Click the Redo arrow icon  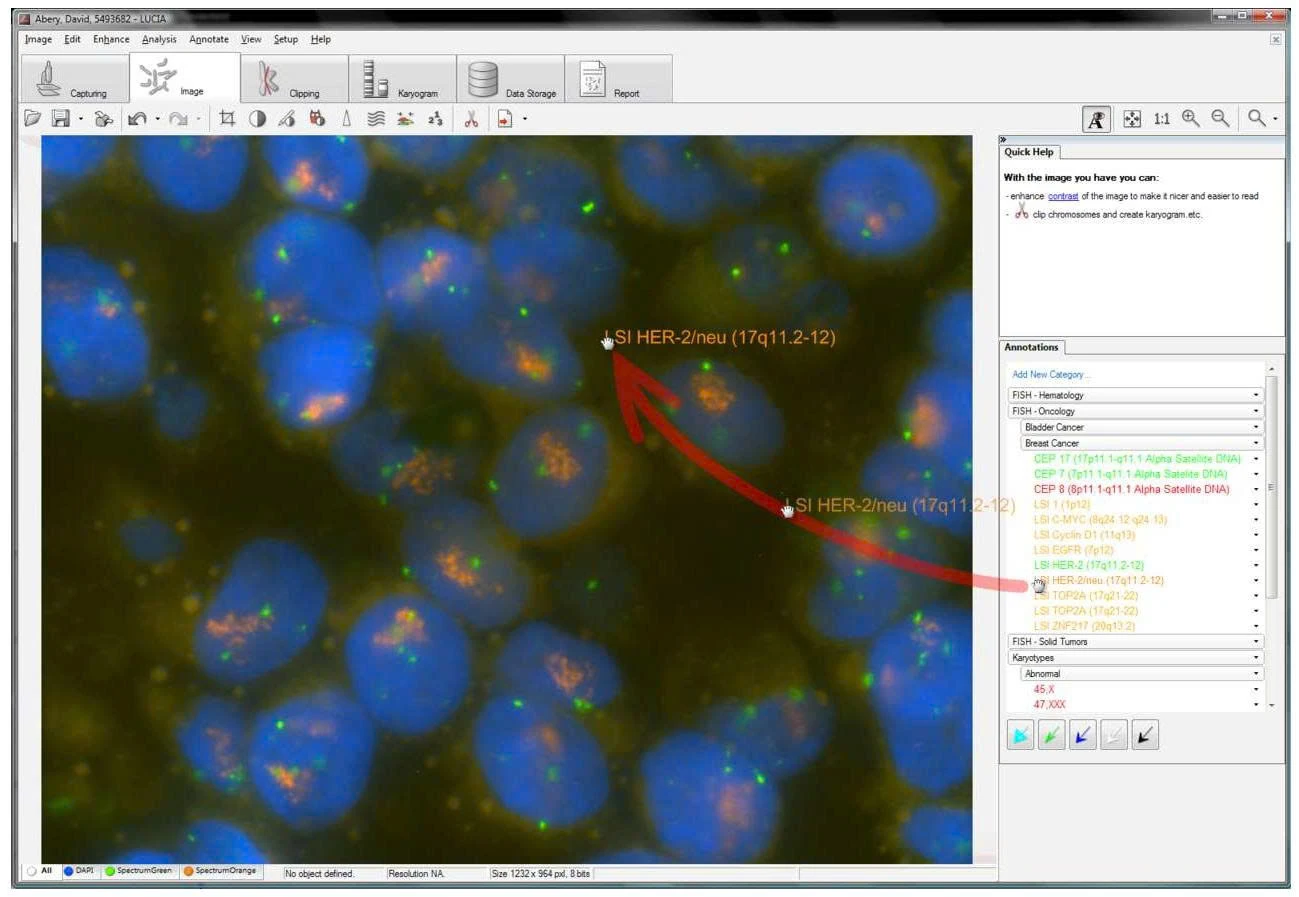click(178, 118)
